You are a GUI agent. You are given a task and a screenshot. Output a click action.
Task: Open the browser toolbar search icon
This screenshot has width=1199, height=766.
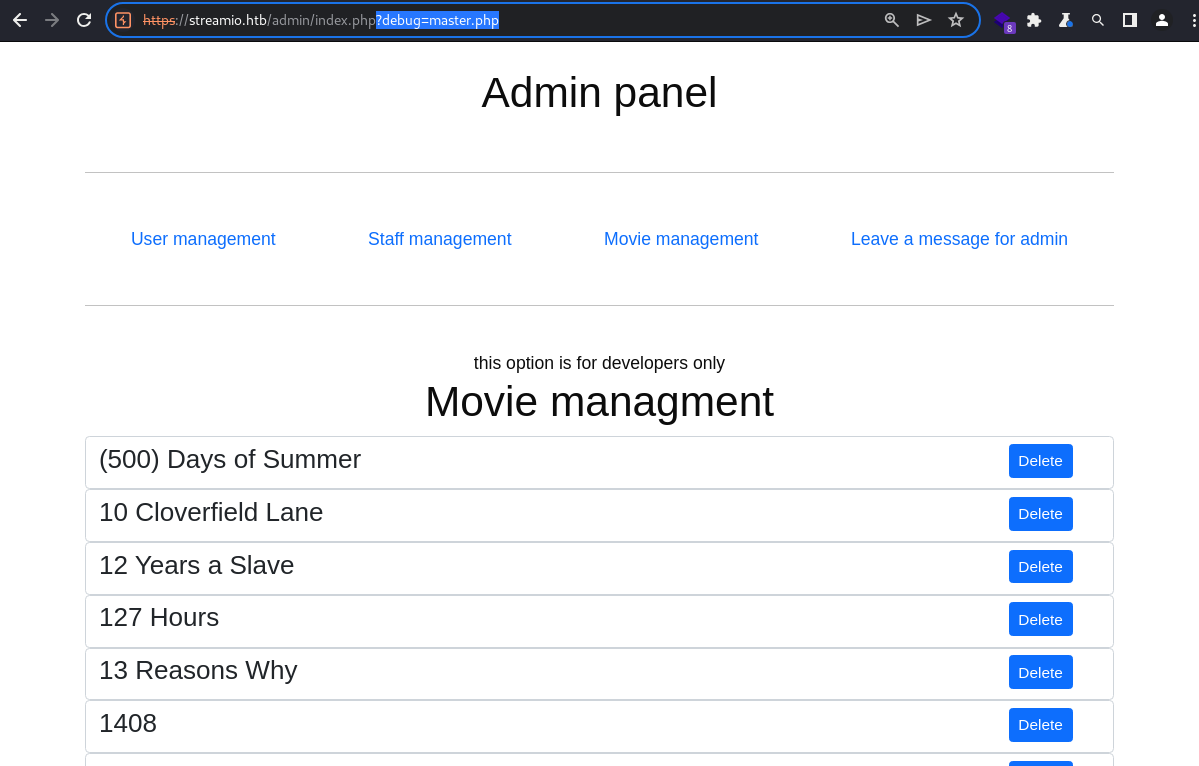click(1097, 21)
